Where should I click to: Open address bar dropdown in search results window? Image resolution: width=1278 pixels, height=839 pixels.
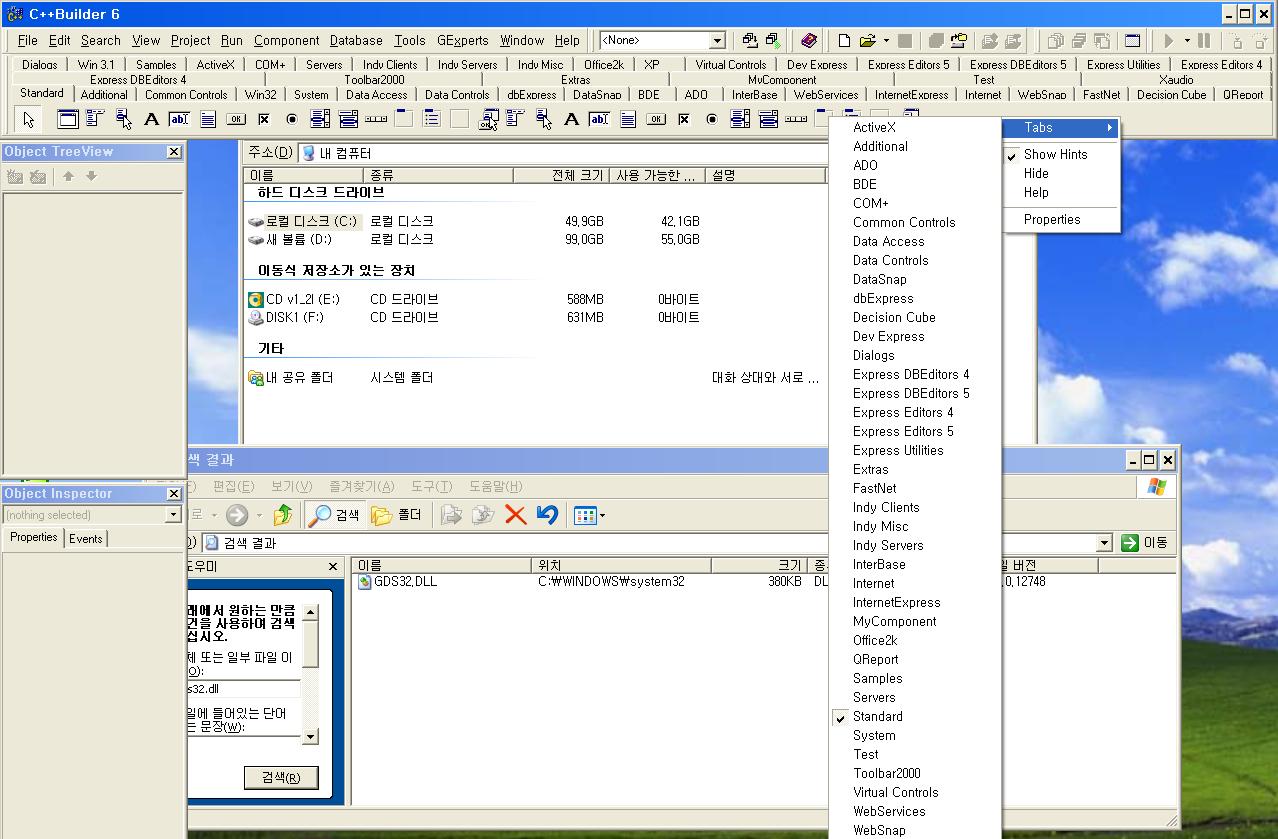[1105, 543]
